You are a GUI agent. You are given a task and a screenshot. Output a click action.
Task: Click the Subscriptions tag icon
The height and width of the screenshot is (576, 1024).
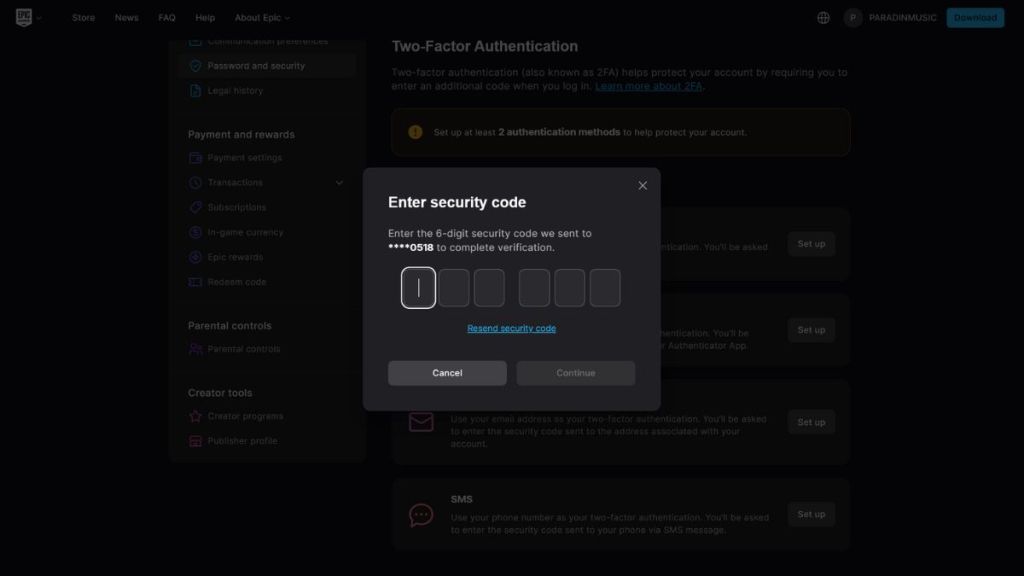[x=194, y=207]
